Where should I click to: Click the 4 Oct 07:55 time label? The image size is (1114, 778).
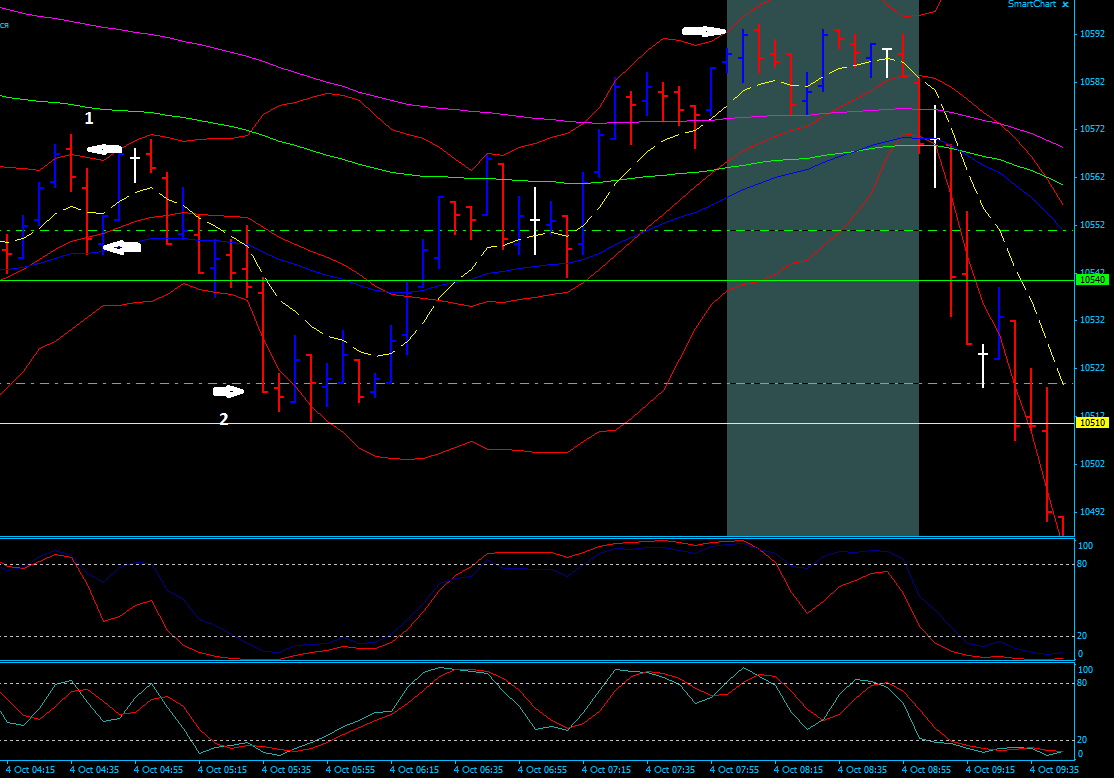click(734, 769)
